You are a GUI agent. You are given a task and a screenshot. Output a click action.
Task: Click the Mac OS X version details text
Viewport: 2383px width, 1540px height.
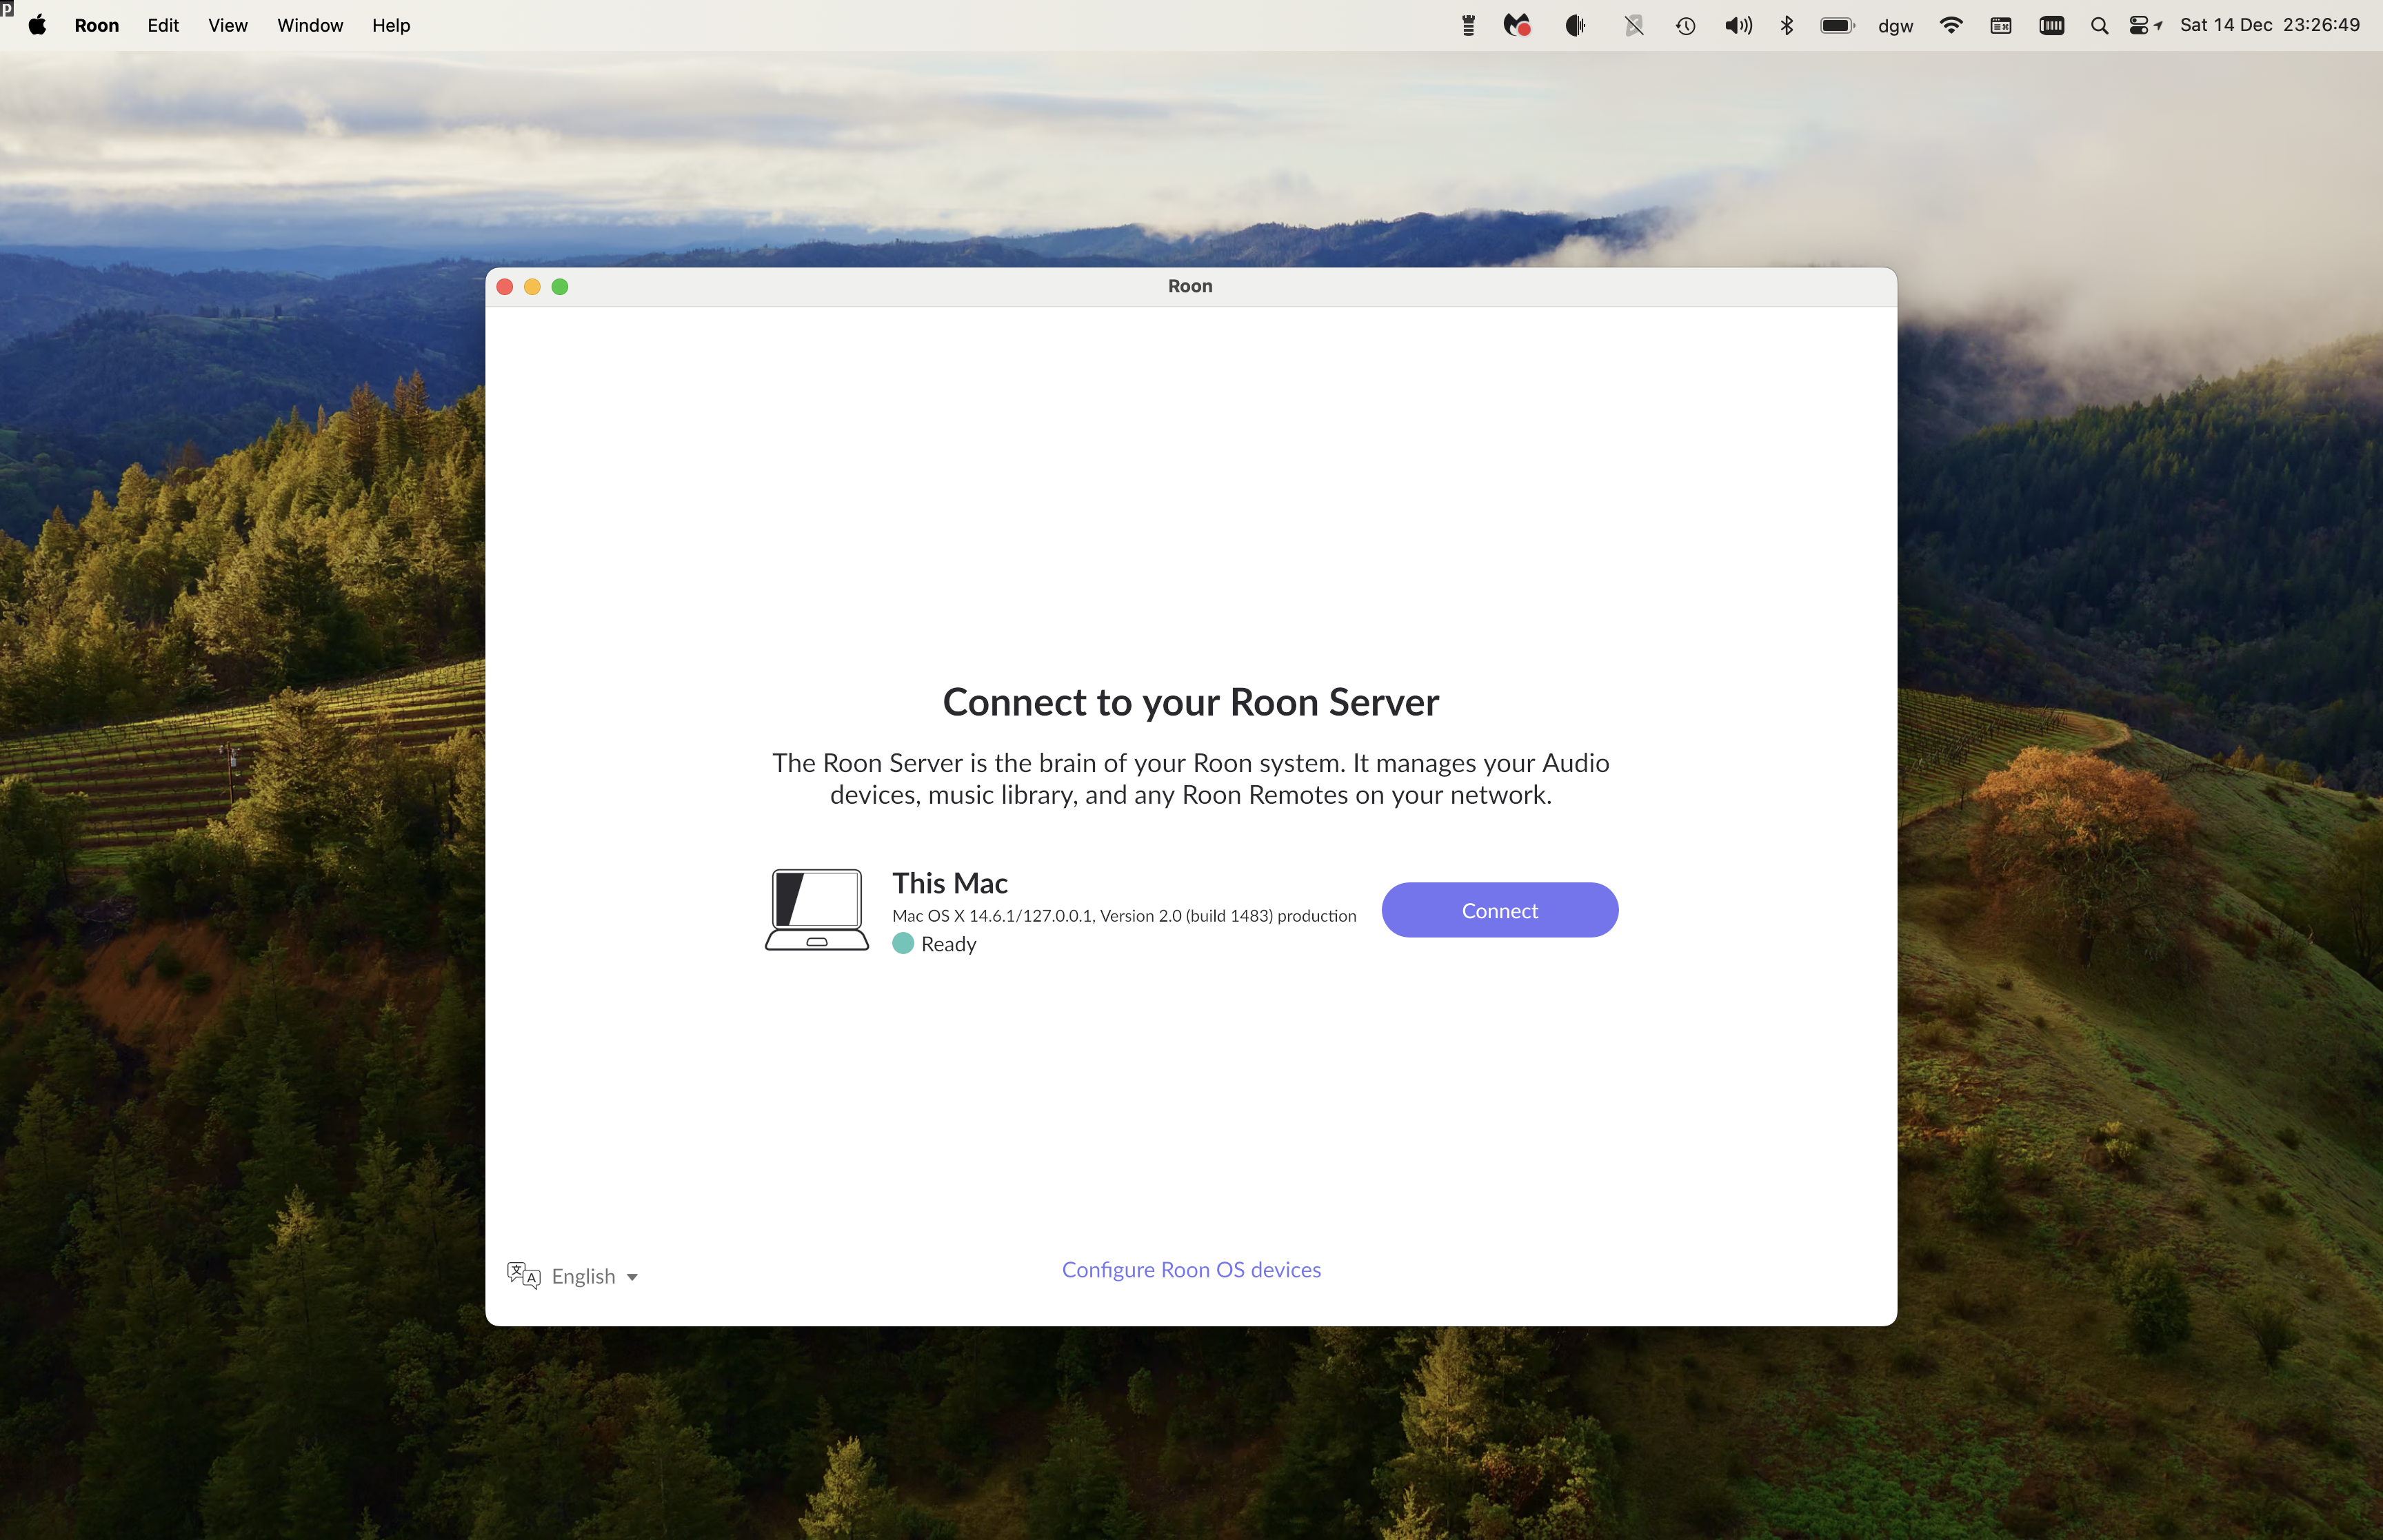point(1124,916)
